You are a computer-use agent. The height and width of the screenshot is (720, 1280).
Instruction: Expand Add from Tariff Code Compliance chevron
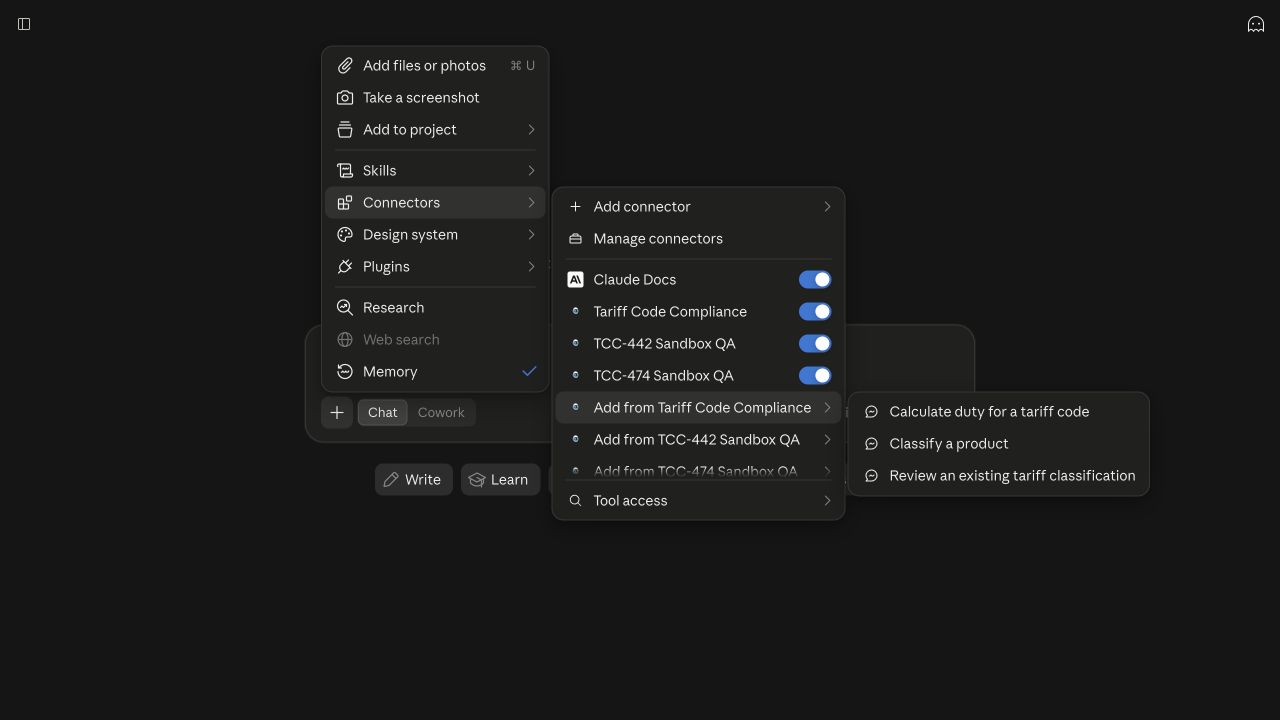827,408
